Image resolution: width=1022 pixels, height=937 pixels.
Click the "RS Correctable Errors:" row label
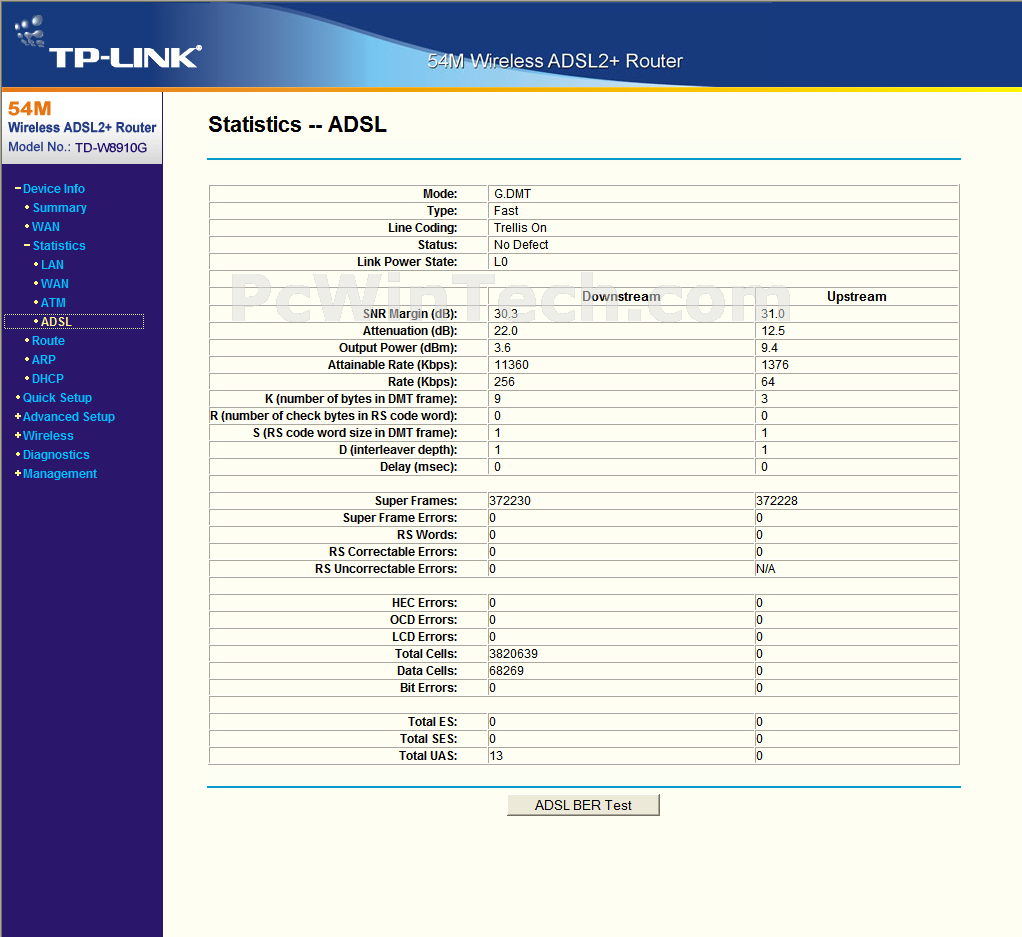point(393,551)
